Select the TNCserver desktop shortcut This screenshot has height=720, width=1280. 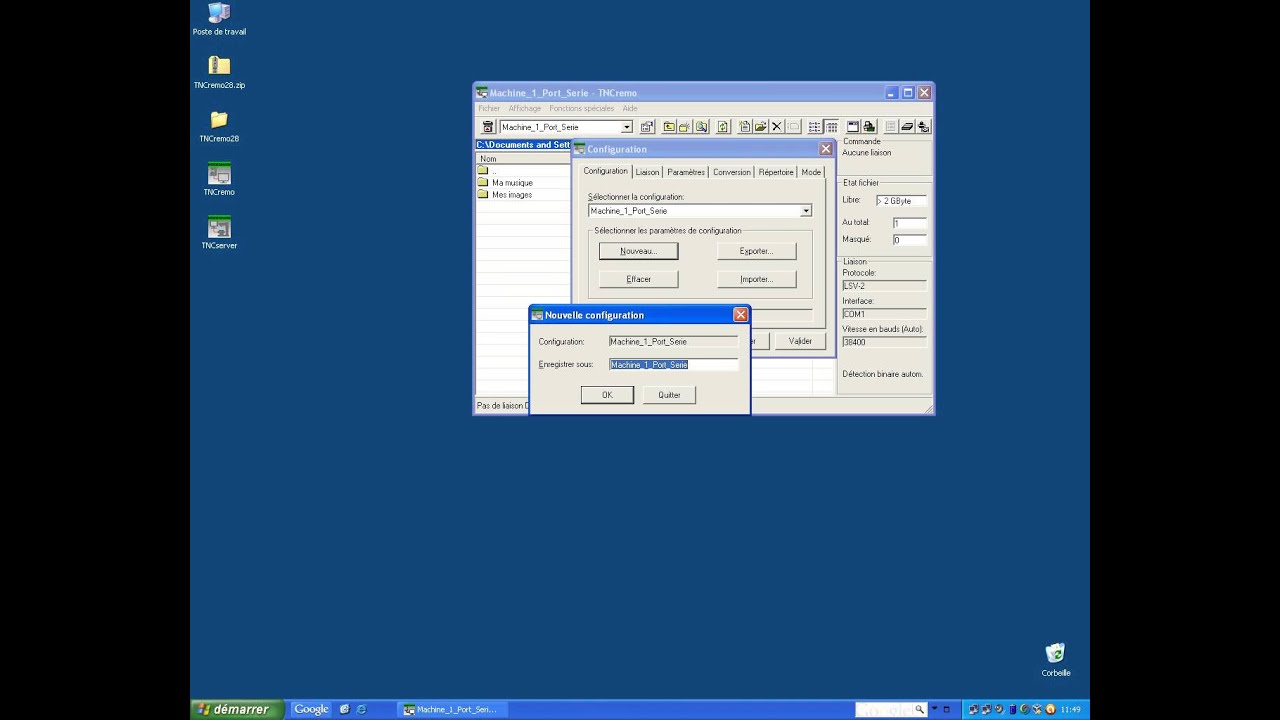[x=219, y=232]
